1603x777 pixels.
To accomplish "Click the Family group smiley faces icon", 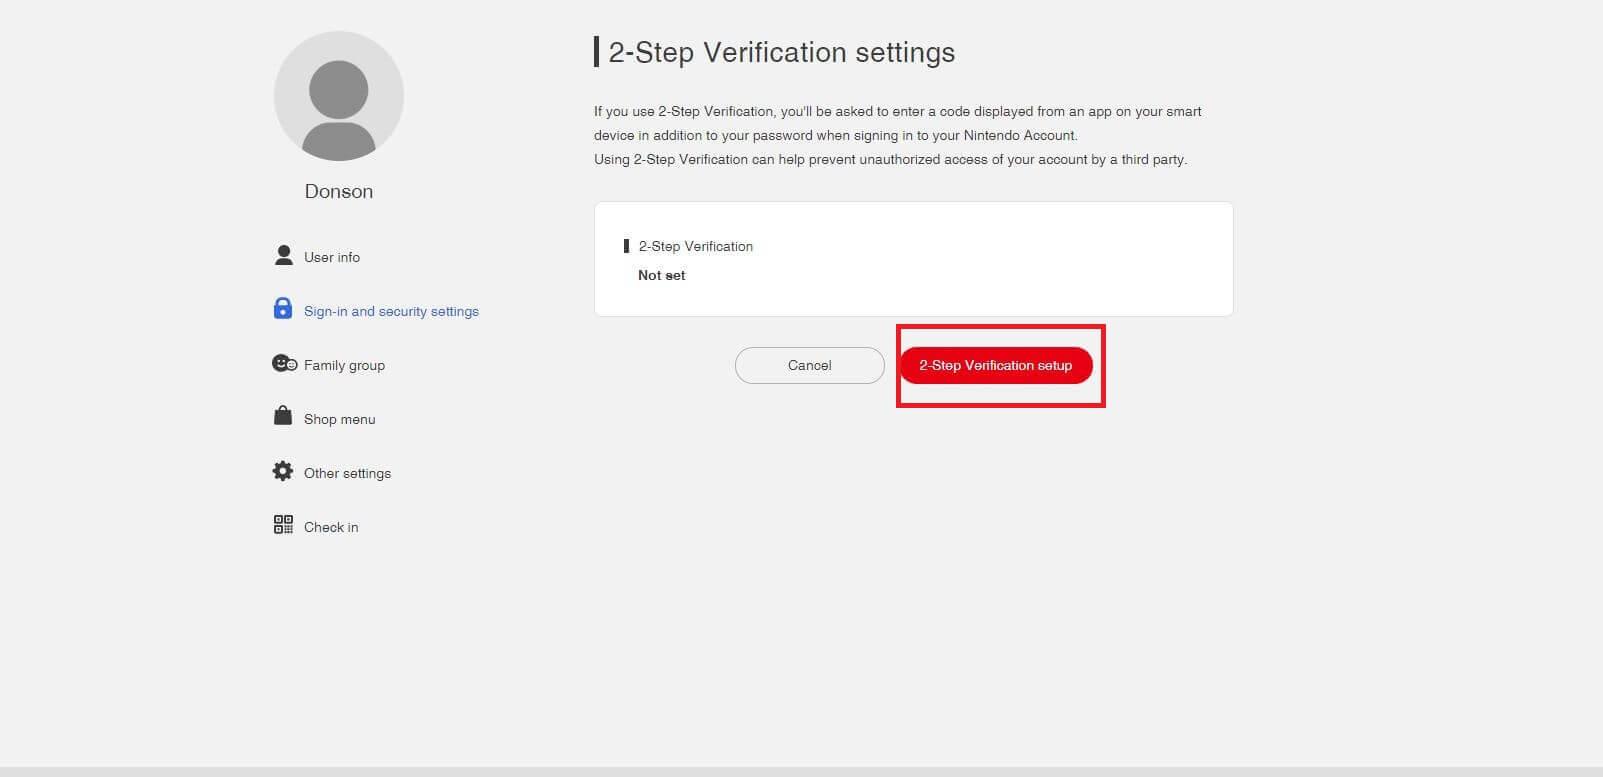I will coord(284,363).
